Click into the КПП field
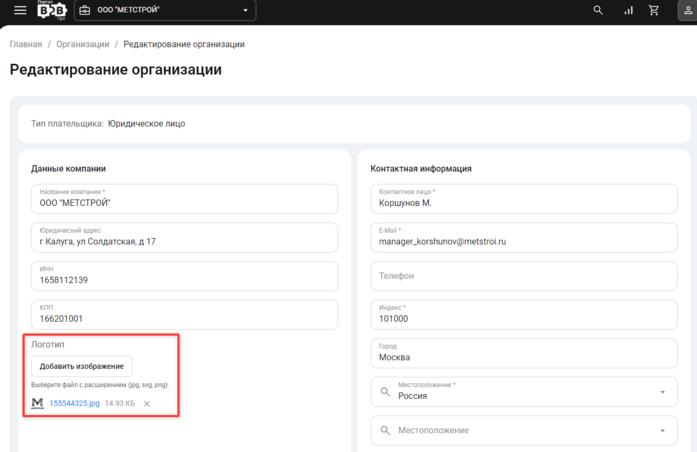Image resolution: width=697 pixels, height=452 pixels. 184,315
